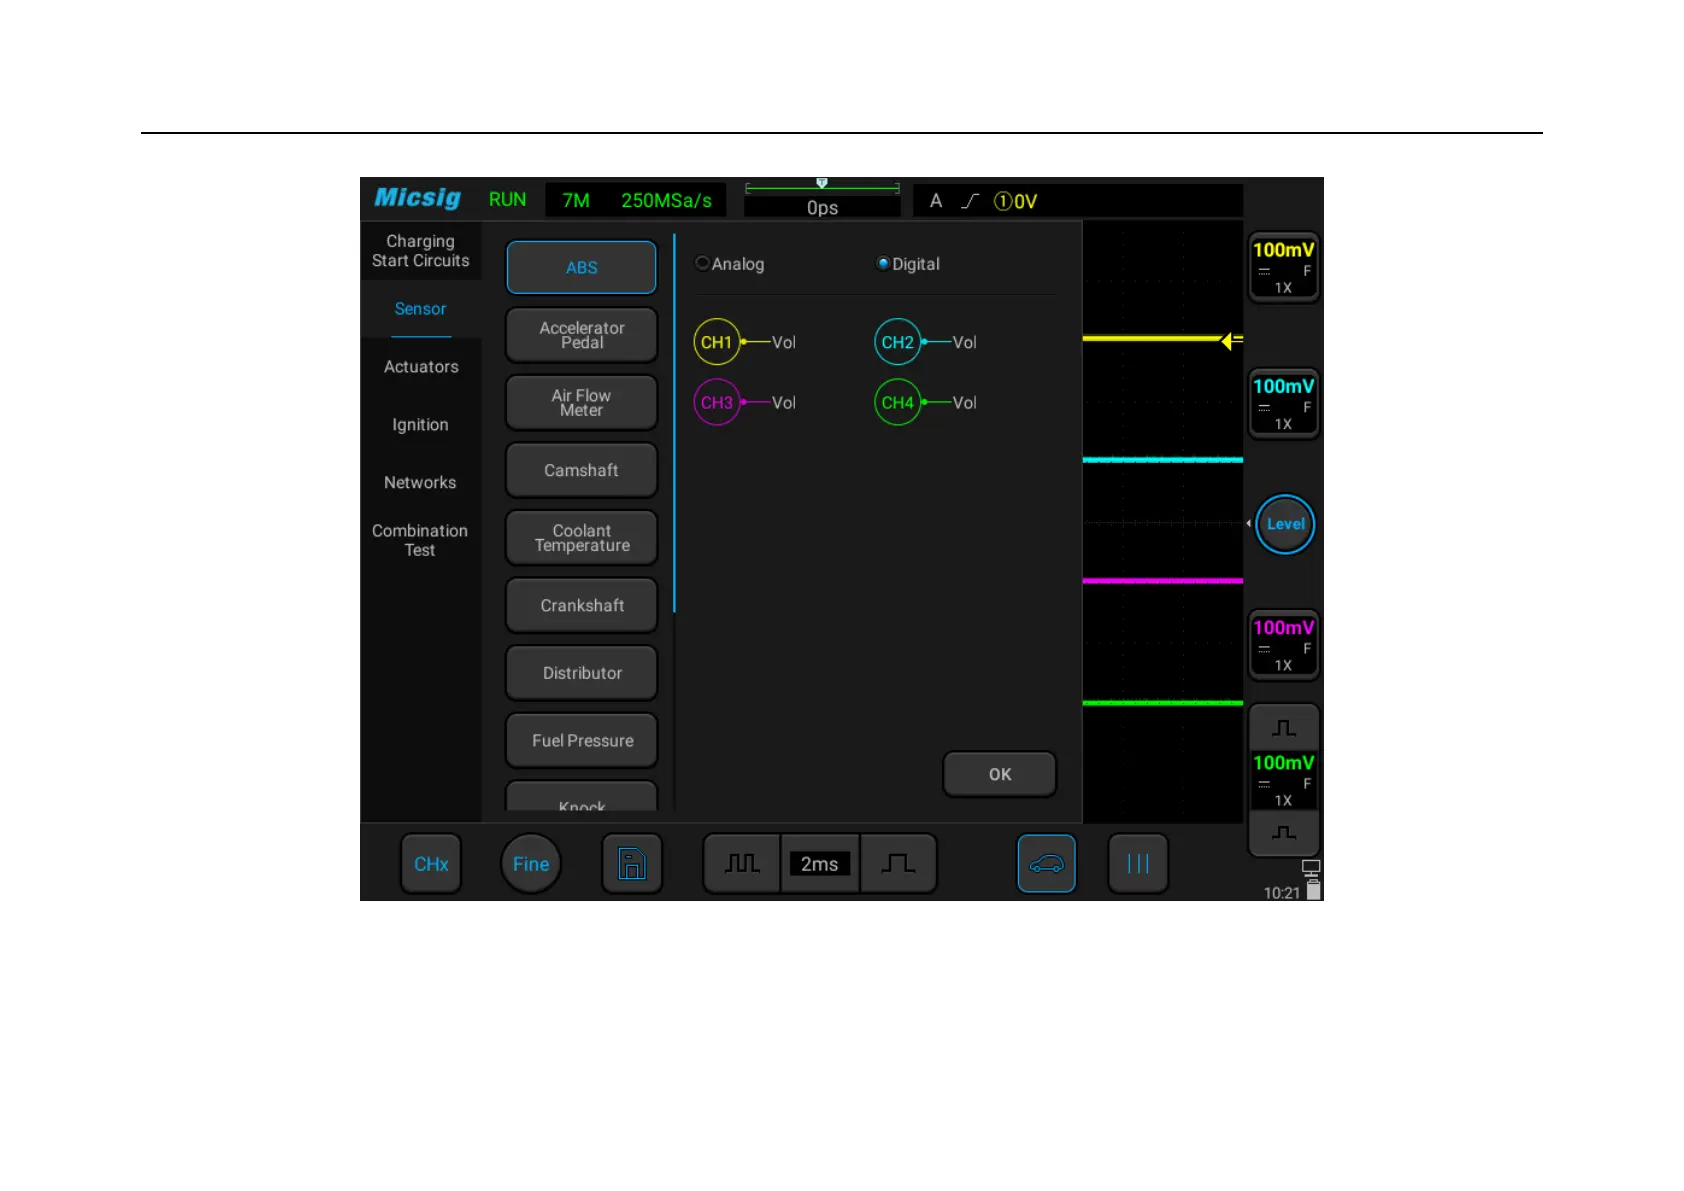Click the three vertical bars cursor icon
The height and width of the screenshot is (1191, 1684).
pos(1138,863)
